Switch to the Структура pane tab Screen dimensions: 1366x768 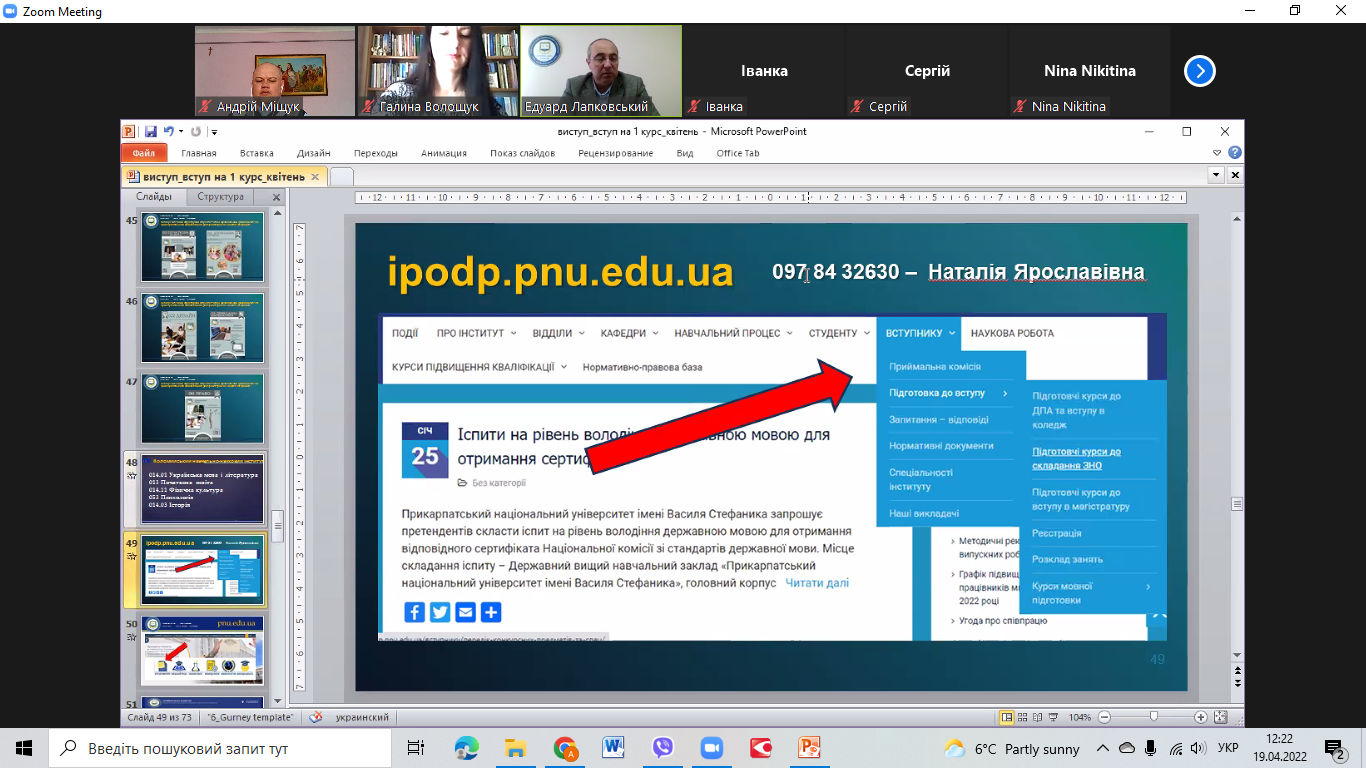pyautogui.click(x=220, y=197)
